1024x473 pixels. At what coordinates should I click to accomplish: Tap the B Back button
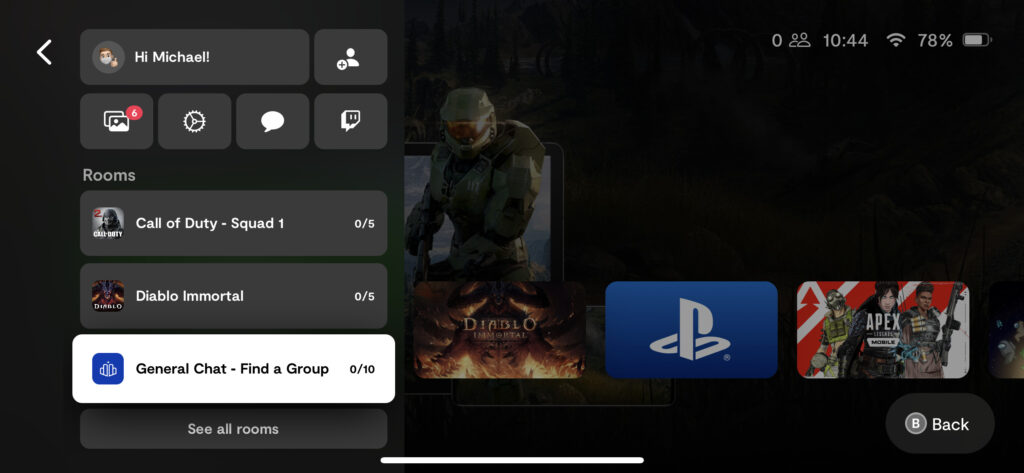[940, 424]
